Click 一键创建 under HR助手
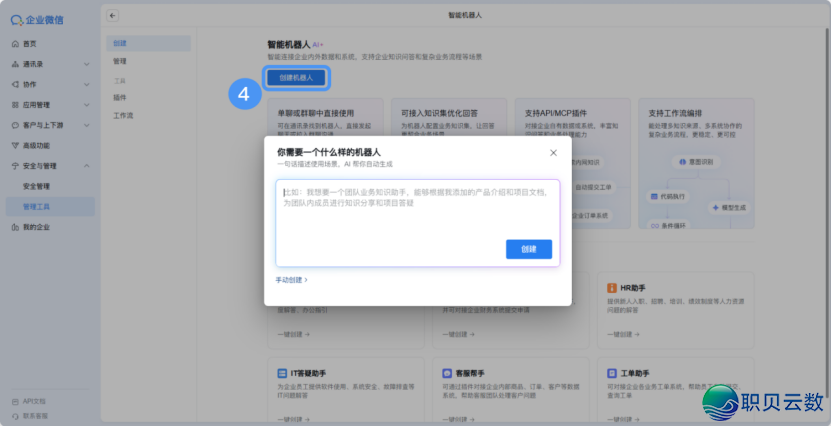 pos(623,334)
